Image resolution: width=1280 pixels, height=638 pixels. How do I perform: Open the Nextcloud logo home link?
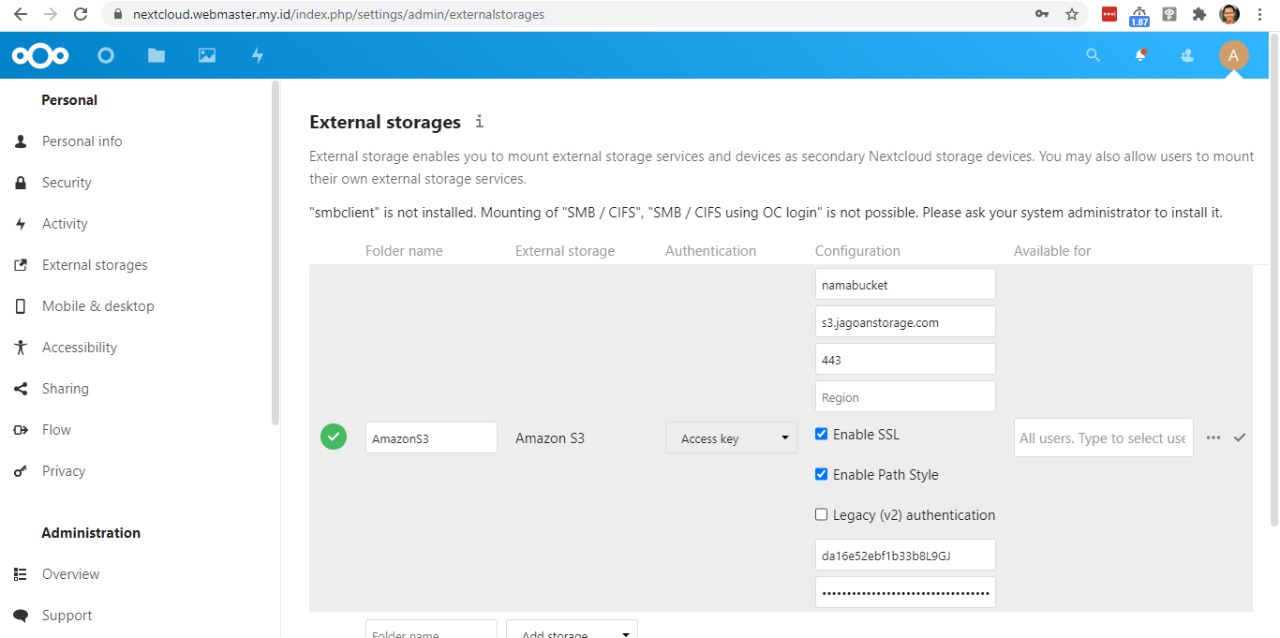[x=40, y=56]
